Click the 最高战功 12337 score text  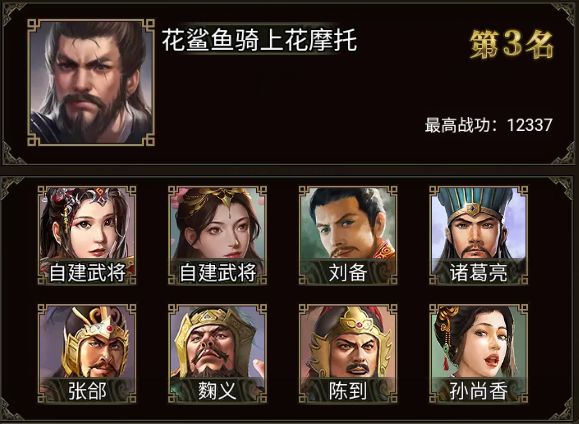click(x=488, y=125)
